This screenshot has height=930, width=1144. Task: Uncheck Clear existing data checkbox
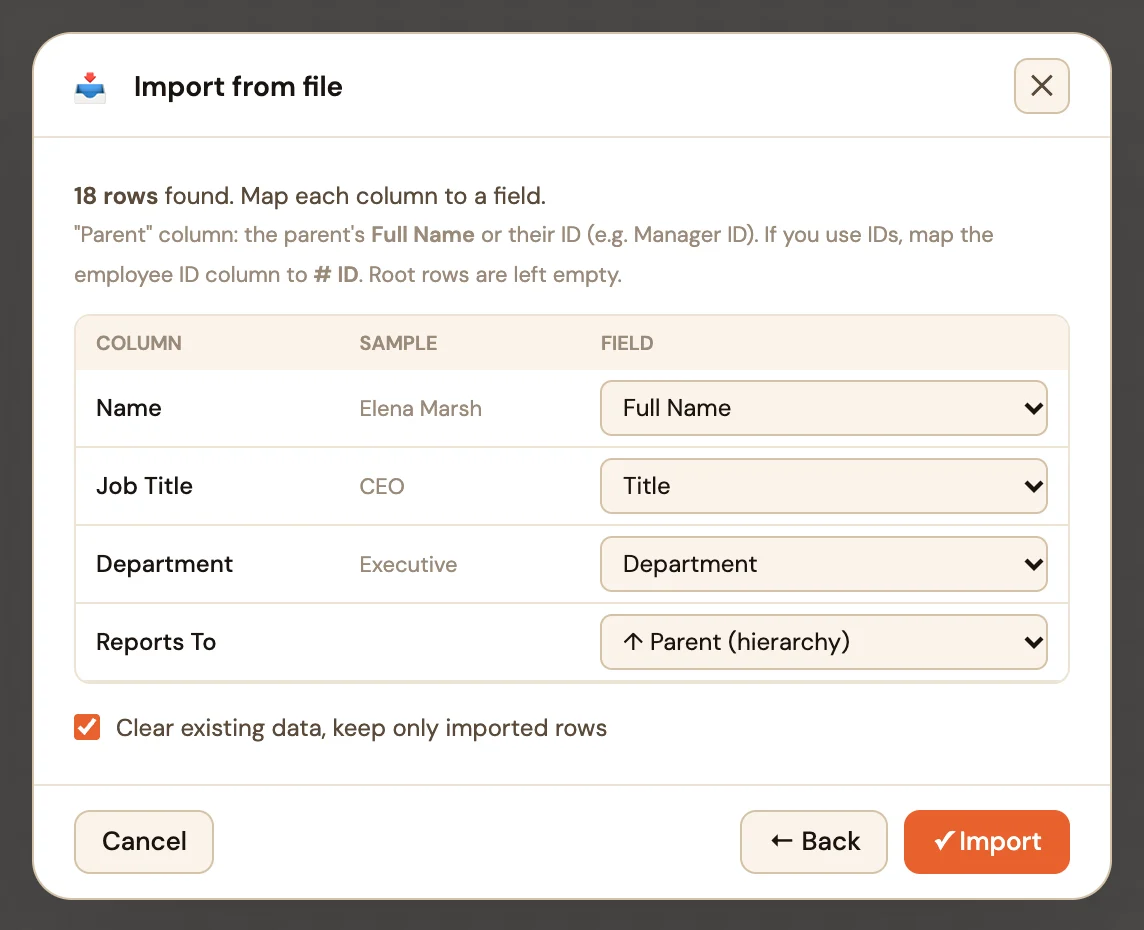pyautogui.click(x=87, y=727)
